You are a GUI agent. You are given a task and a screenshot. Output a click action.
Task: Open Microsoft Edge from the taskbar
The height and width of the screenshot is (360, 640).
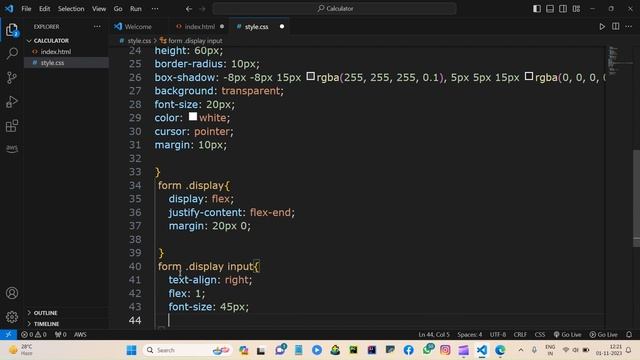point(500,350)
